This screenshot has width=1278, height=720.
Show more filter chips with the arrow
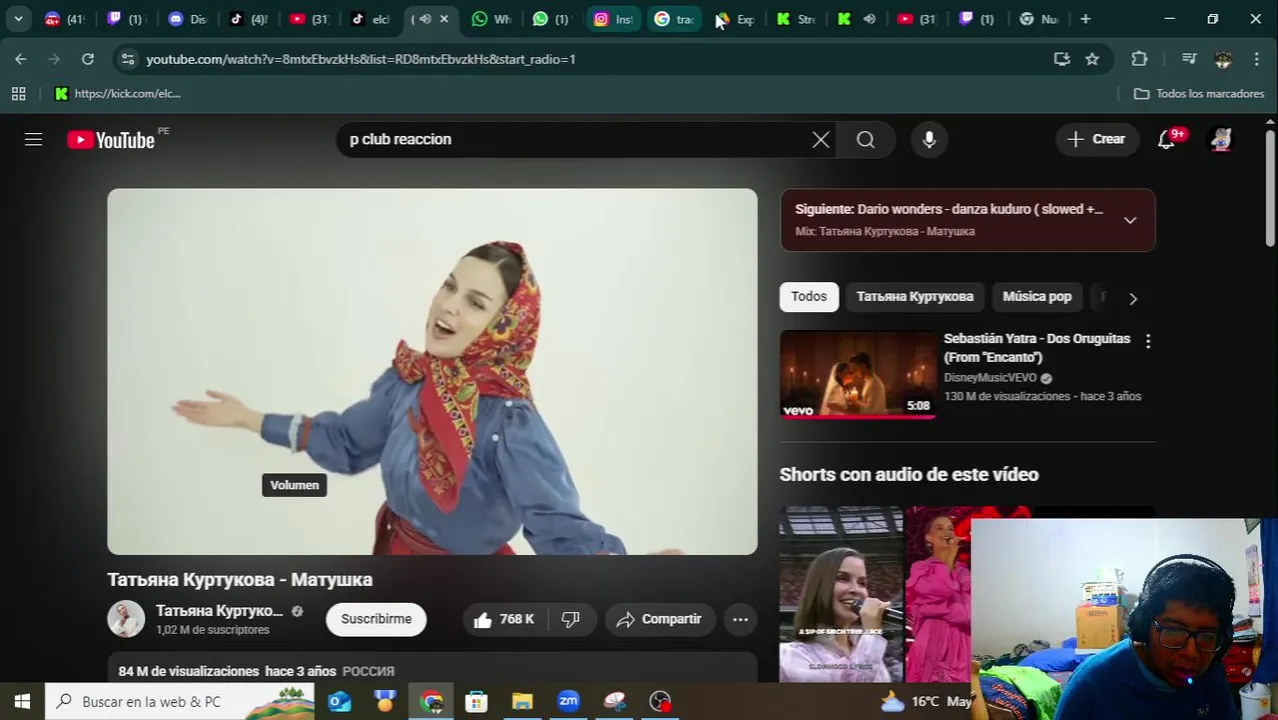pyautogui.click(x=1132, y=298)
